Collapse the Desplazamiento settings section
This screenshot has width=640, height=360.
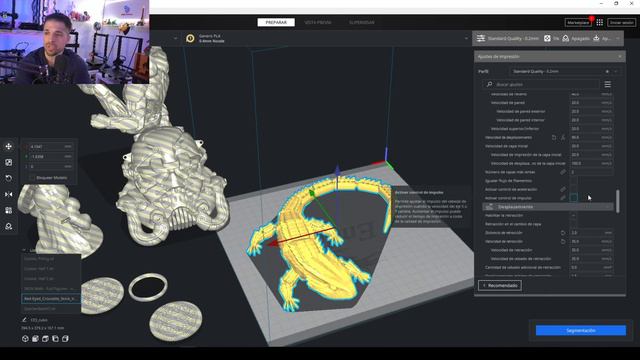pos(547,207)
